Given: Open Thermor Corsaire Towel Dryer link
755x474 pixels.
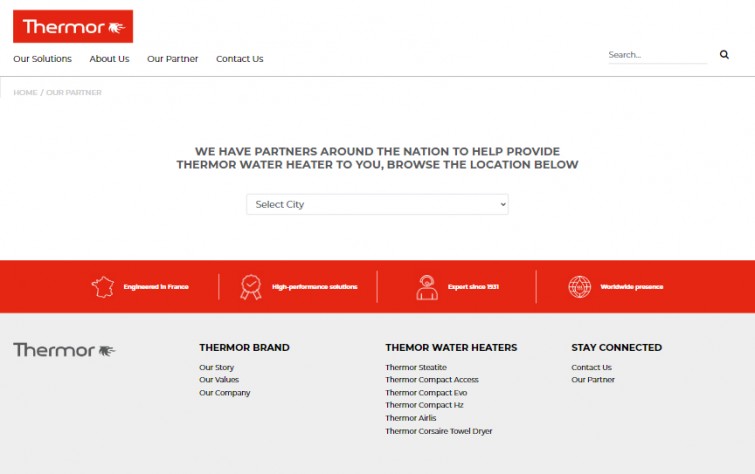Looking at the screenshot, I should click(439, 431).
